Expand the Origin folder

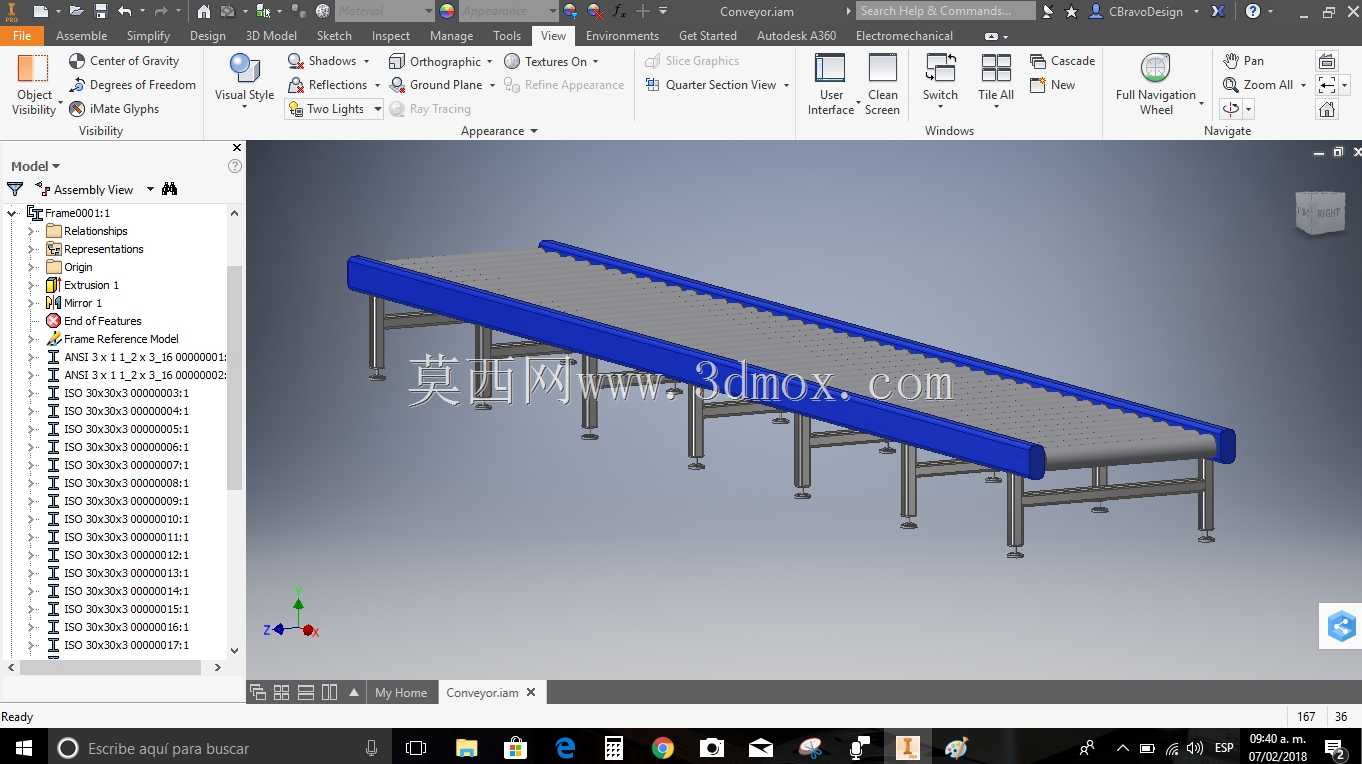(x=31, y=267)
